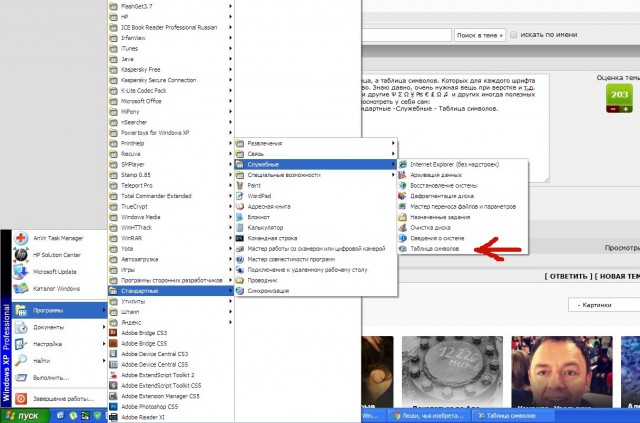Screen dimensions: 640x423
Task: Expand the Kaspersky Free program folder
Action: 171,69
